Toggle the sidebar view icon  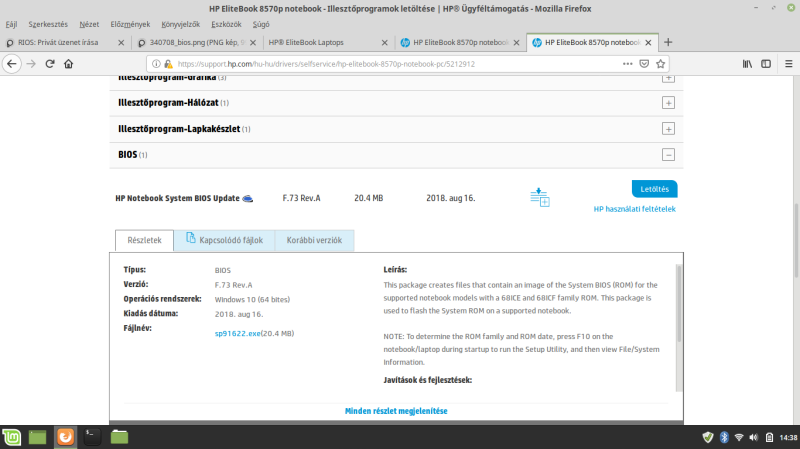tap(766, 64)
